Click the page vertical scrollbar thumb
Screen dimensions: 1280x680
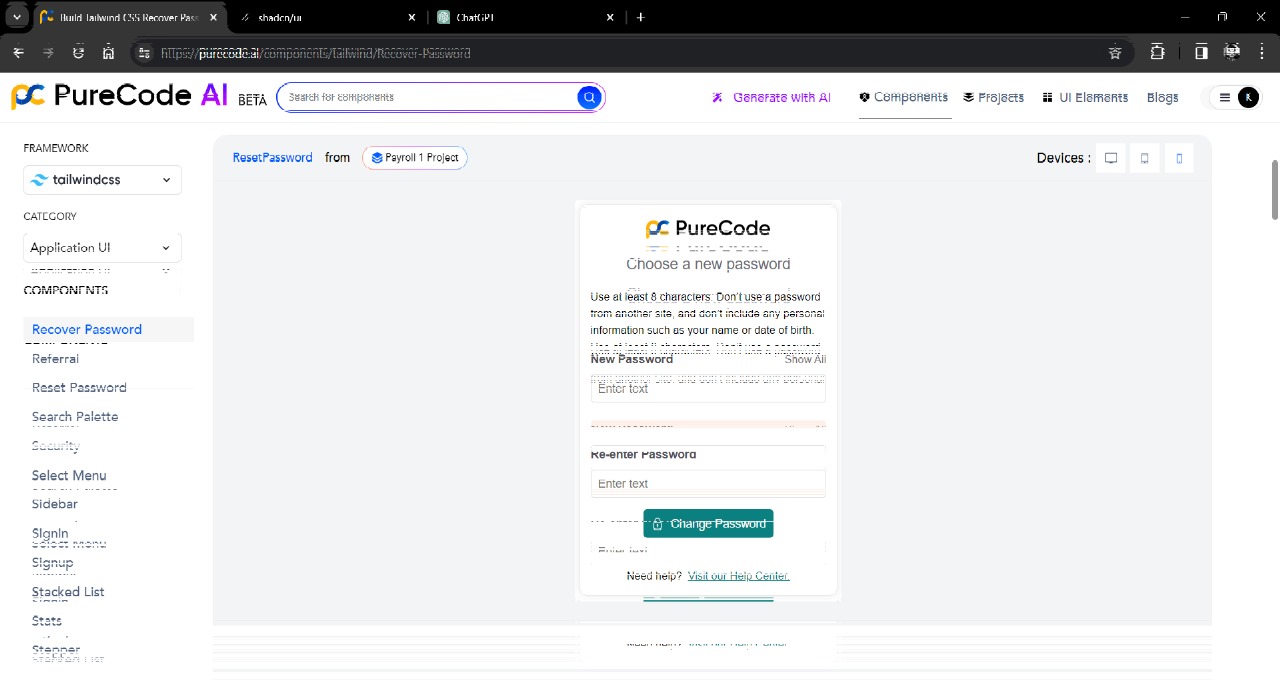tap(1275, 189)
